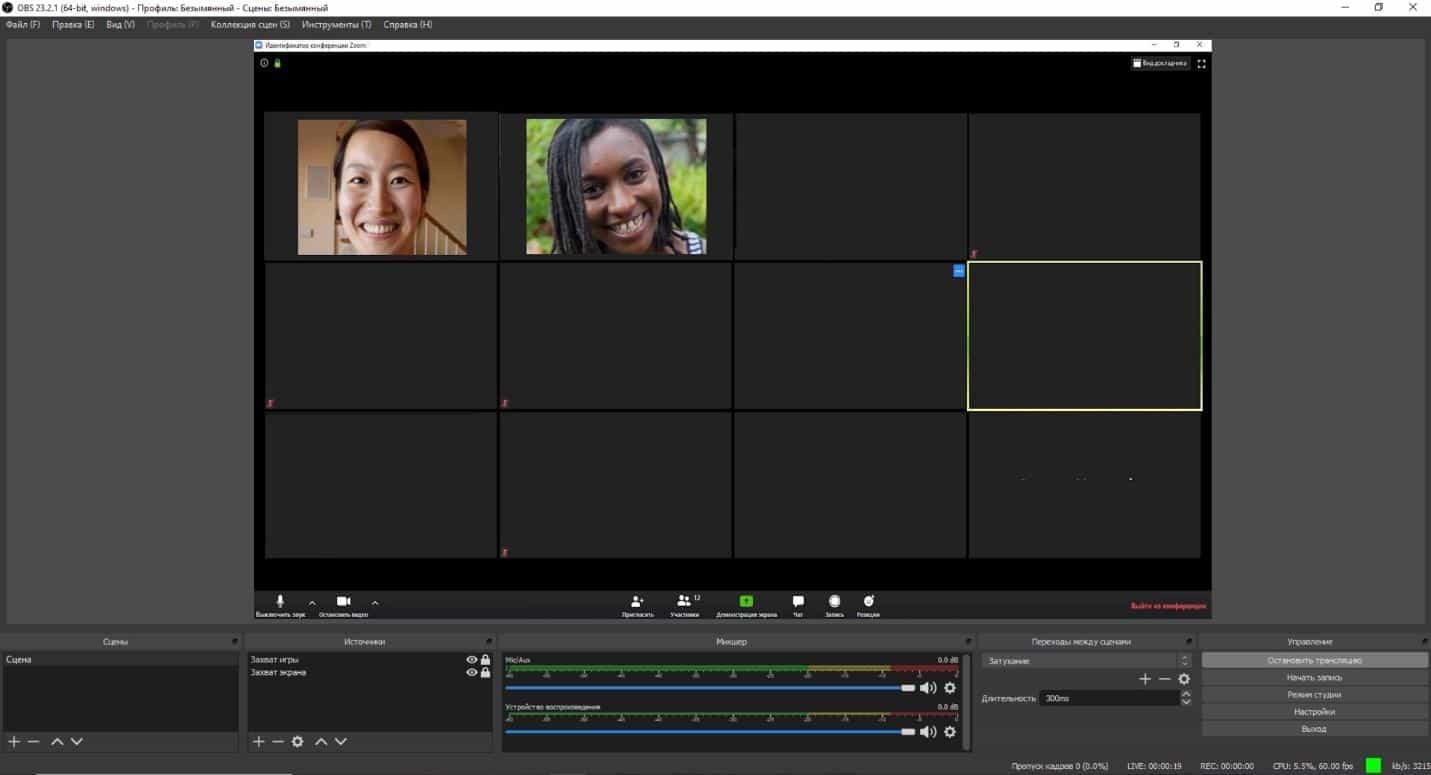Click the Zoom Record icon

833,601
